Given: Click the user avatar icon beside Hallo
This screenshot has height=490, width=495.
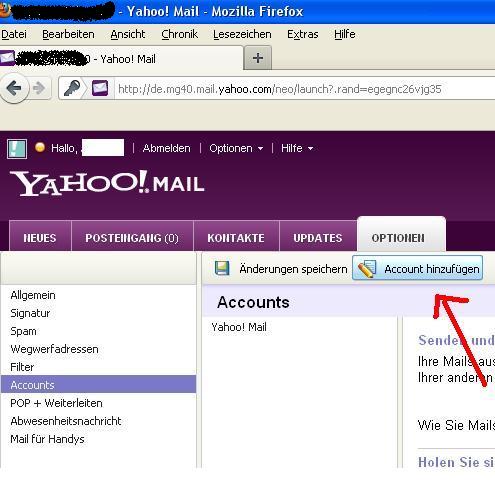Looking at the screenshot, I should click(x=17, y=149).
